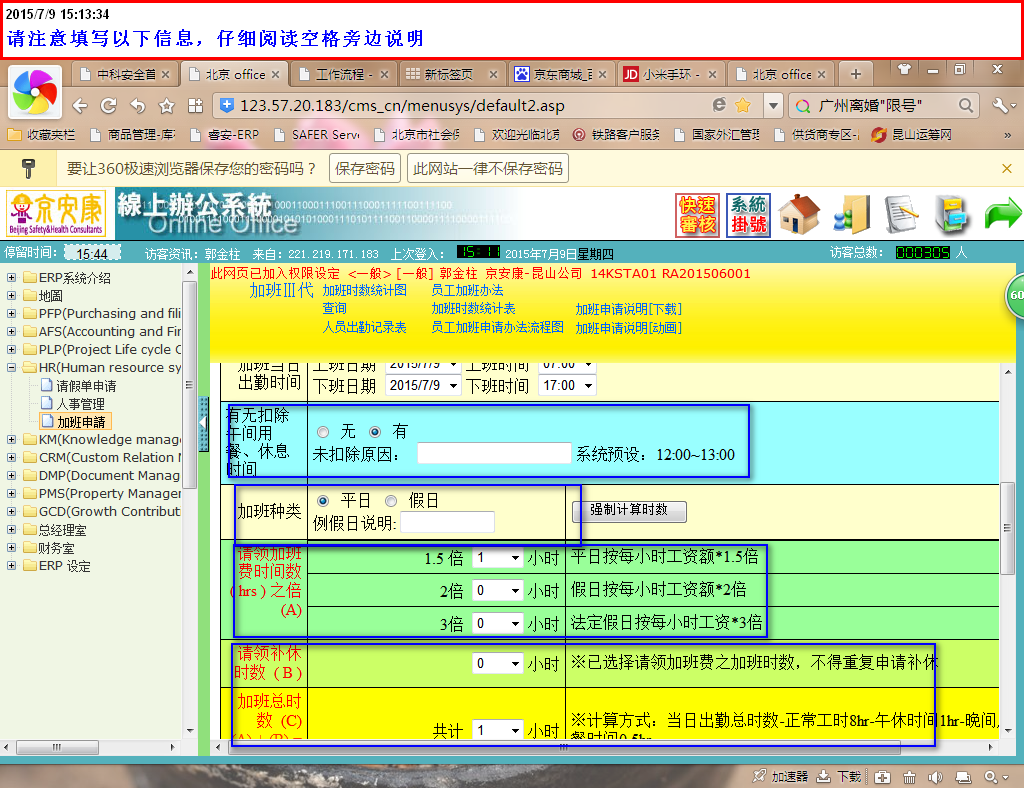Click the 系統掛號 system registration icon
1024x788 pixels.
click(748, 214)
